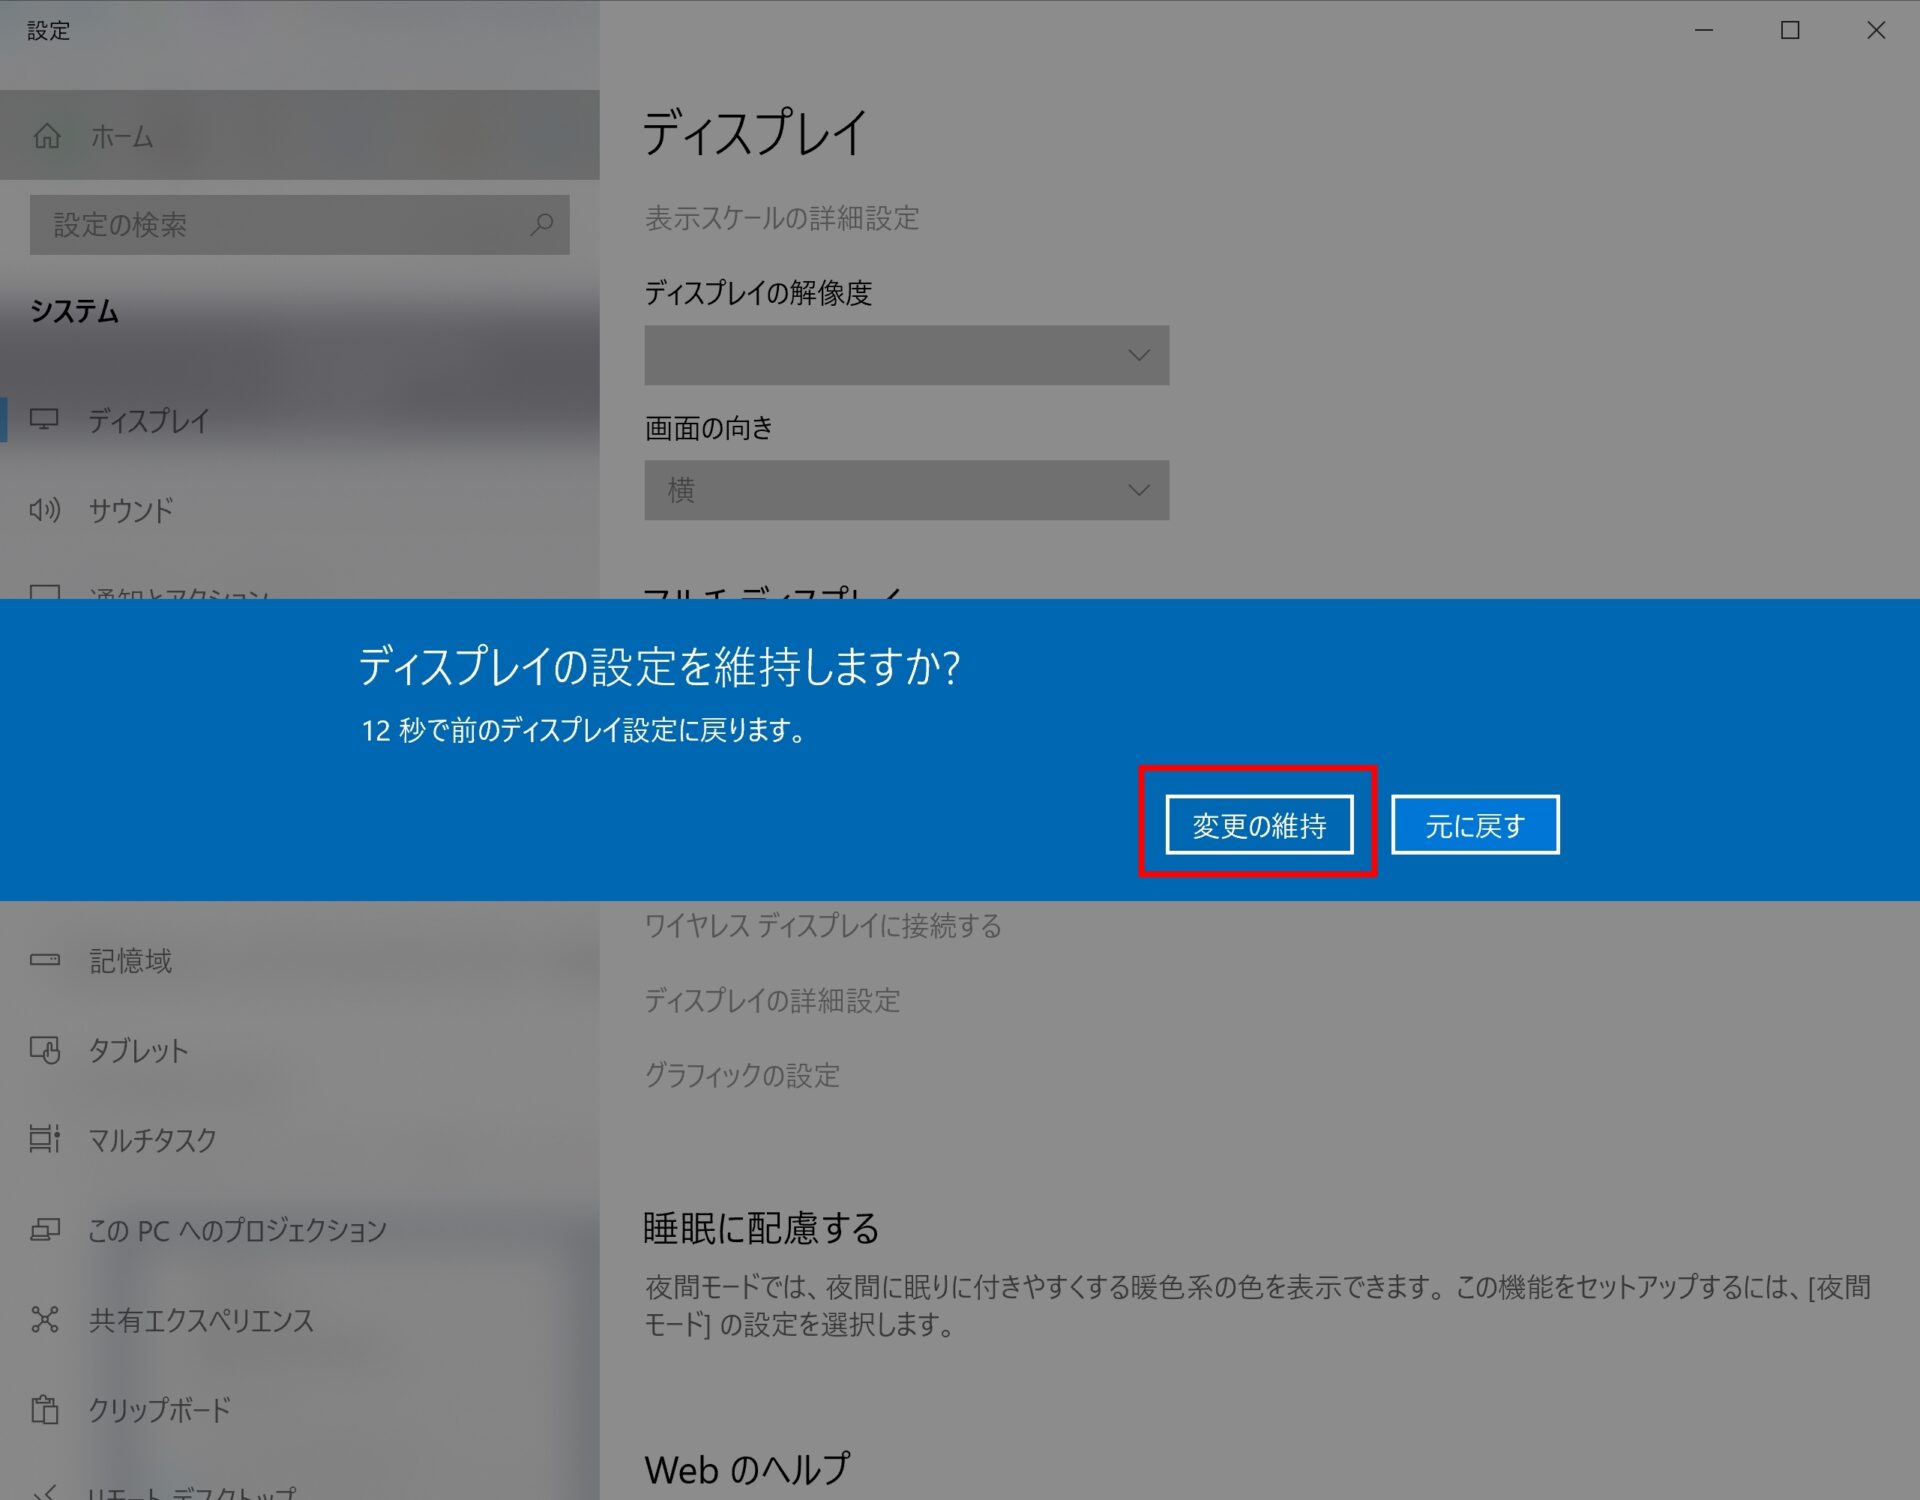
Task: Click the Clipboard (クリップボード) icon
Action: (44, 1409)
